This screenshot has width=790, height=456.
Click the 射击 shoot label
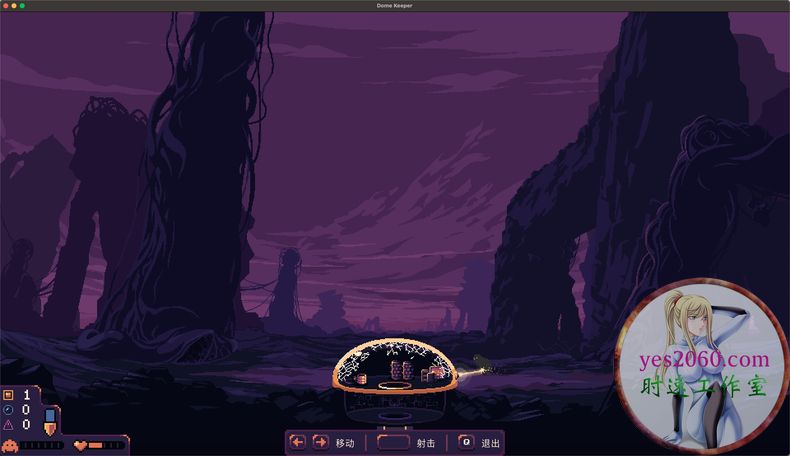(x=426, y=443)
